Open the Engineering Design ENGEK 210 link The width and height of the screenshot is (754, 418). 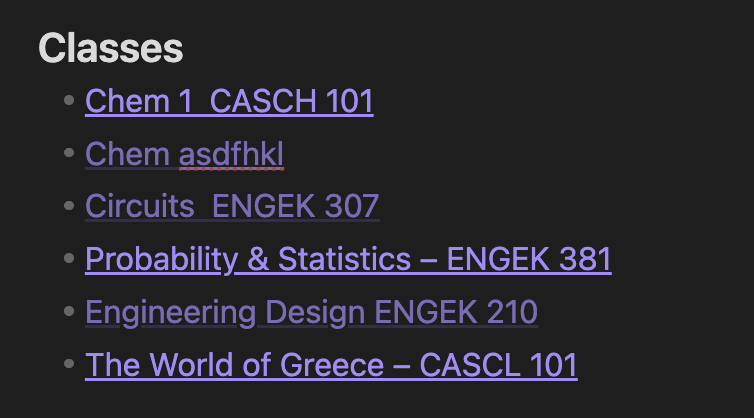click(312, 312)
